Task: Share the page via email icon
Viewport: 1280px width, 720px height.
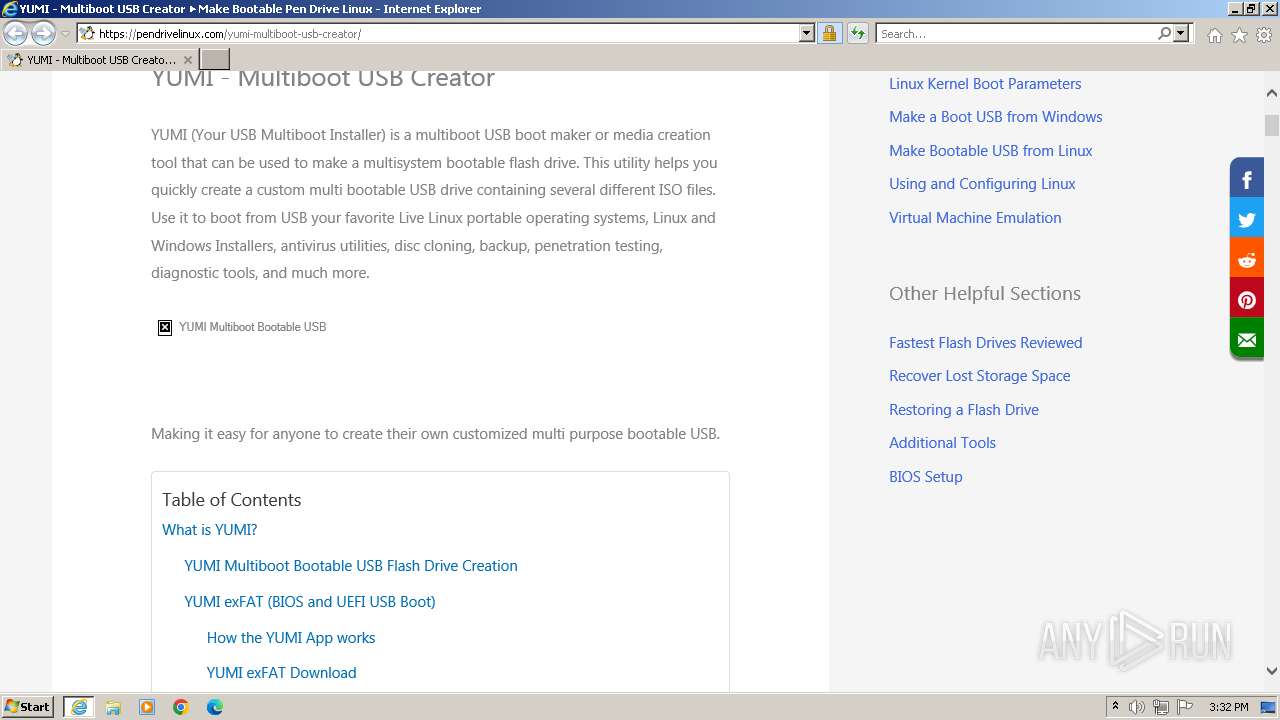Action: [1247, 340]
